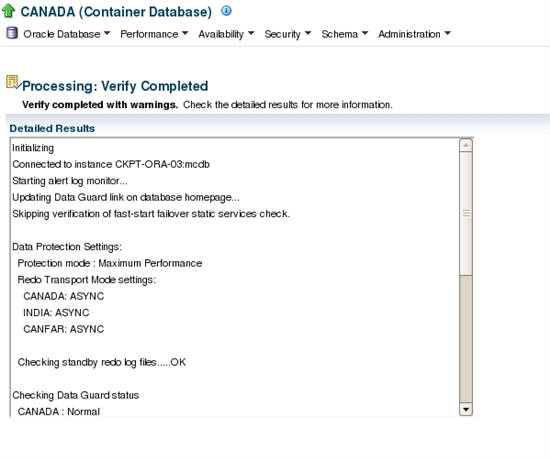
Task: Open the Security menu
Action: [282, 34]
